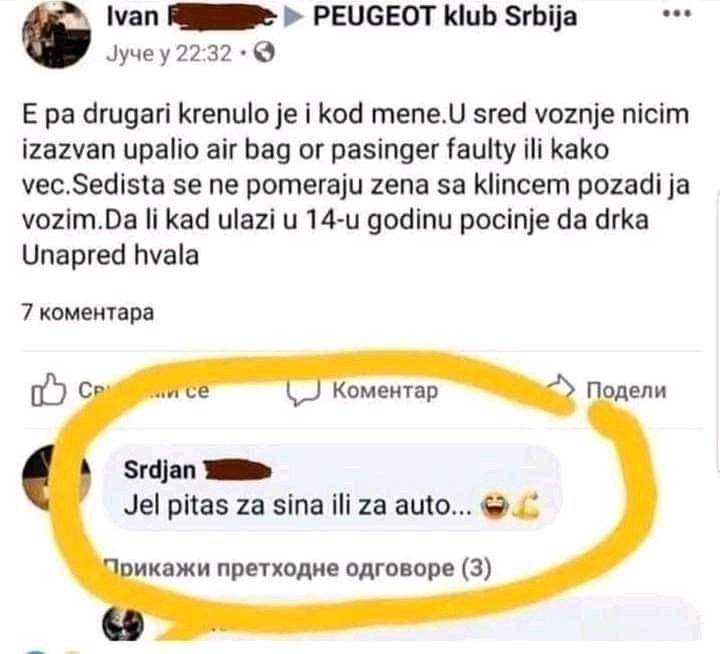This screenshot has width=720, height=654.
Task: Click the globe public visibility icon
Action: (x=264, y=52)
